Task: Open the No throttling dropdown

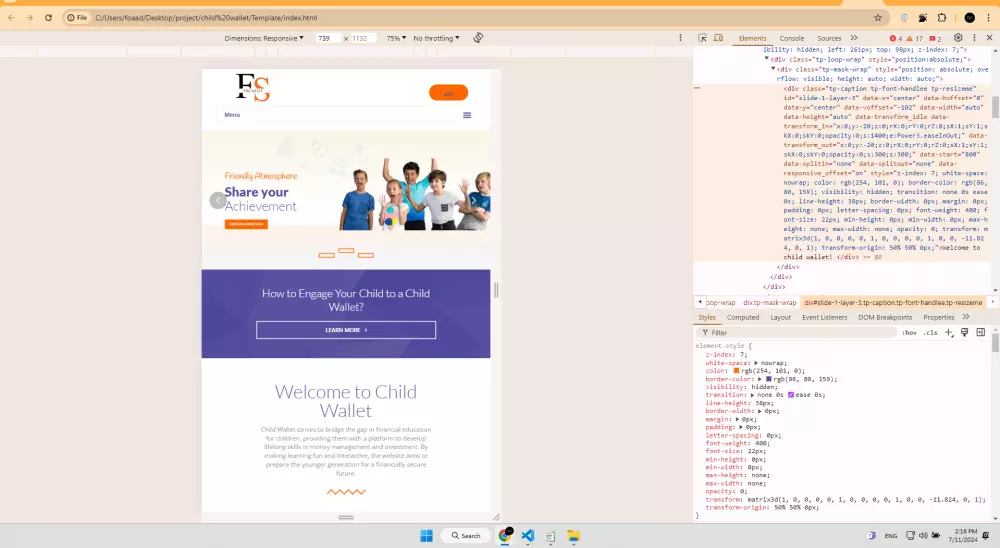Action: pyautogui.click(x=436, y=38)
